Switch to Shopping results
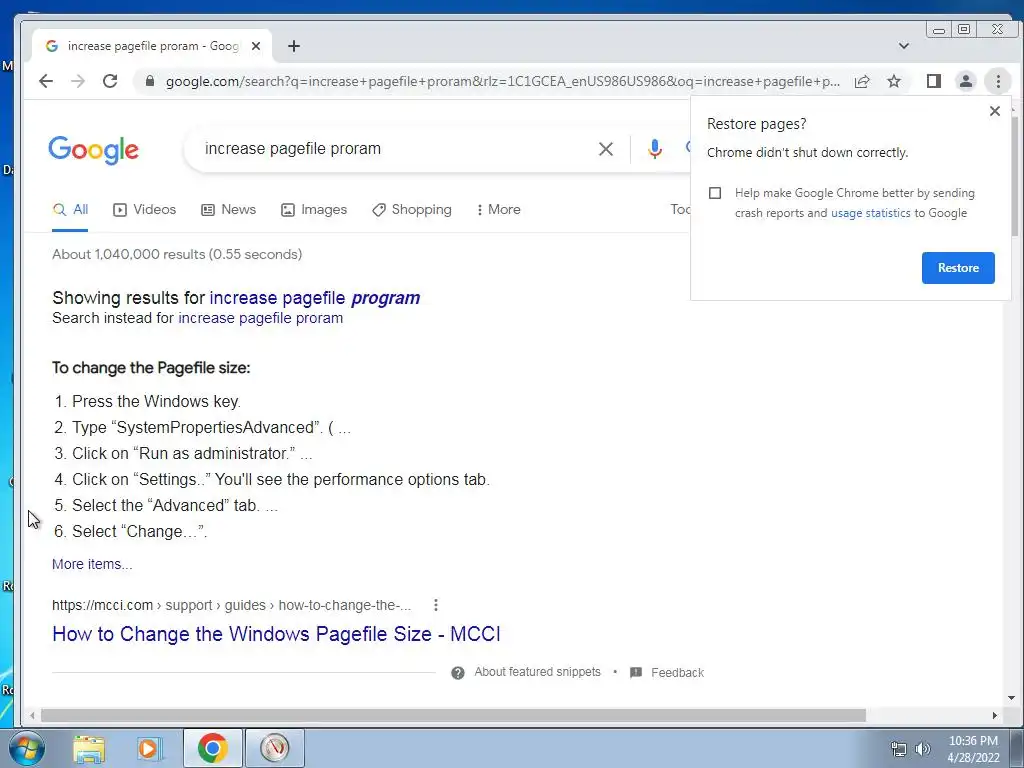The width and height of the screenshot is (1024, 768). click(412, 210)
